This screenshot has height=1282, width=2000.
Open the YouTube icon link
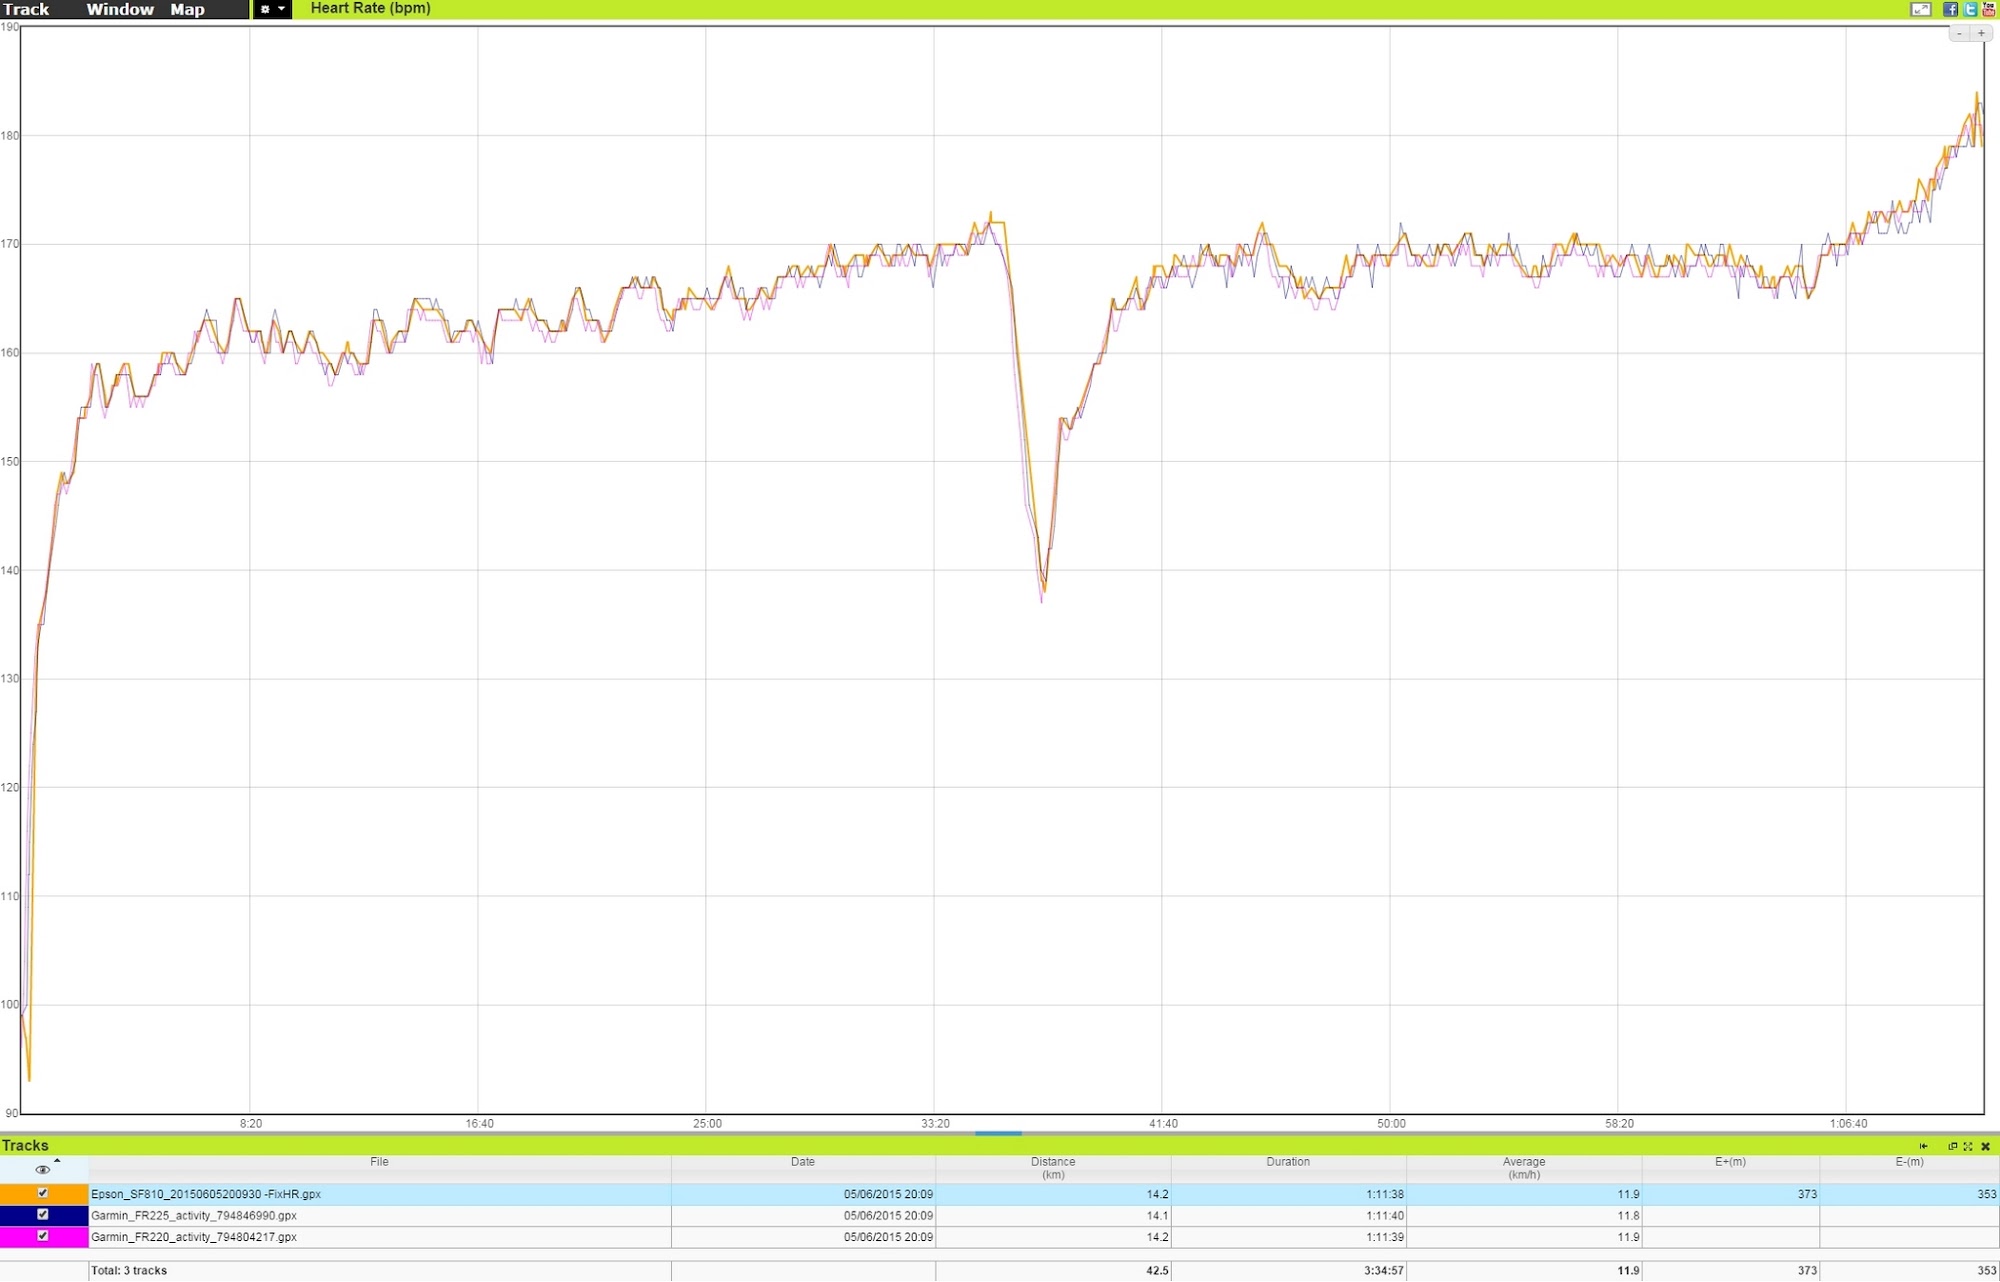tap(1989, 9)
